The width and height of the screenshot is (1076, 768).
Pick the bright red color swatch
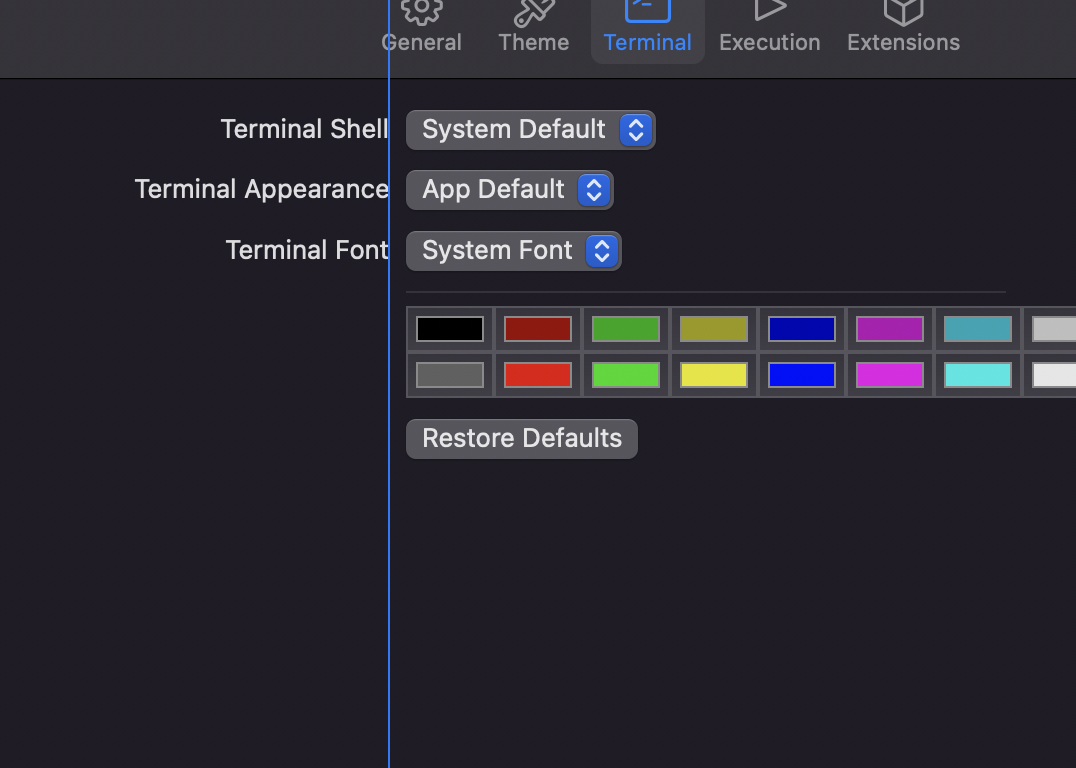537,375
